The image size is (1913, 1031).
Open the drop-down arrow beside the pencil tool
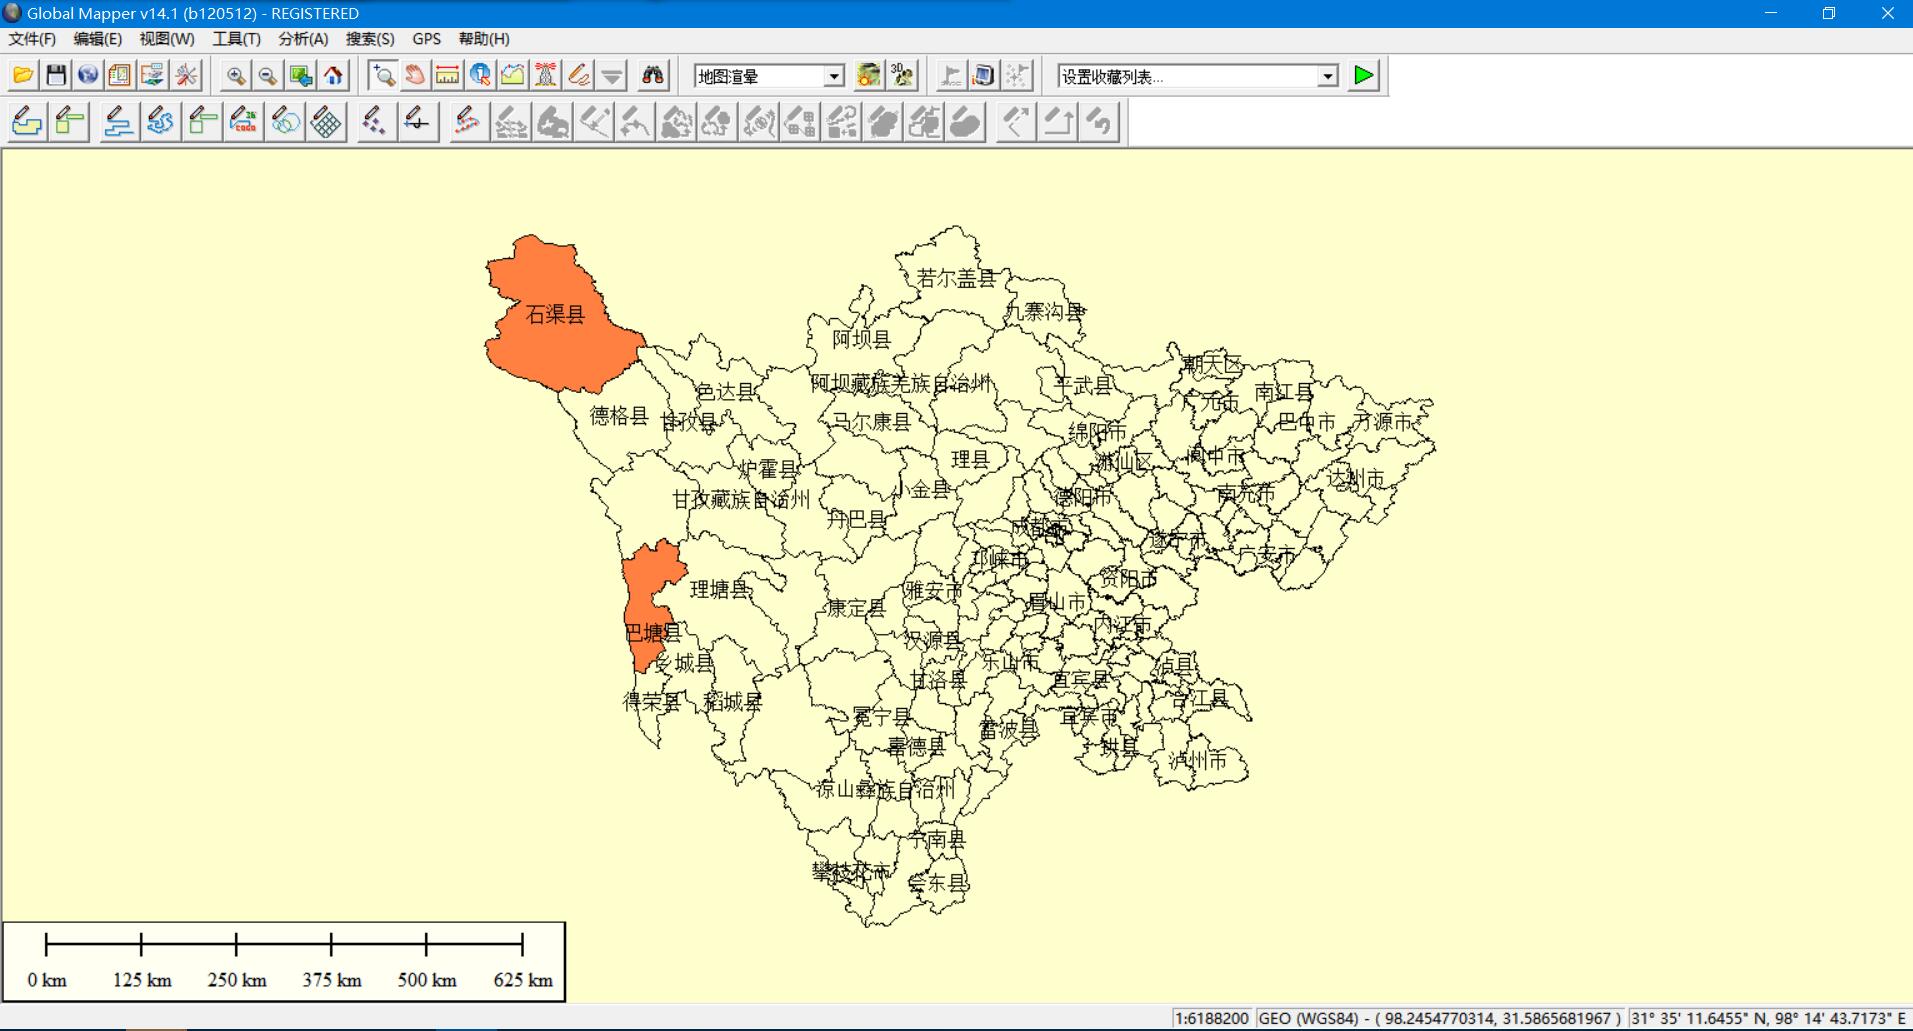[x=612, y=76]
